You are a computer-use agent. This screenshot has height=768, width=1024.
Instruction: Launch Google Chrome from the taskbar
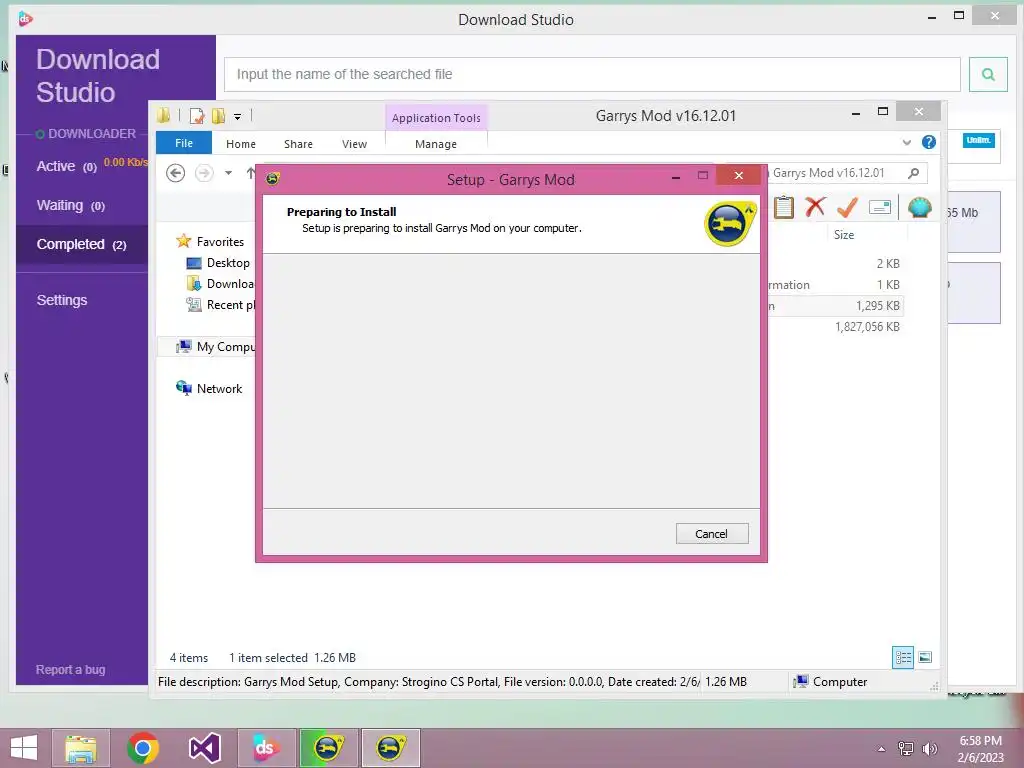click(143, 748)
